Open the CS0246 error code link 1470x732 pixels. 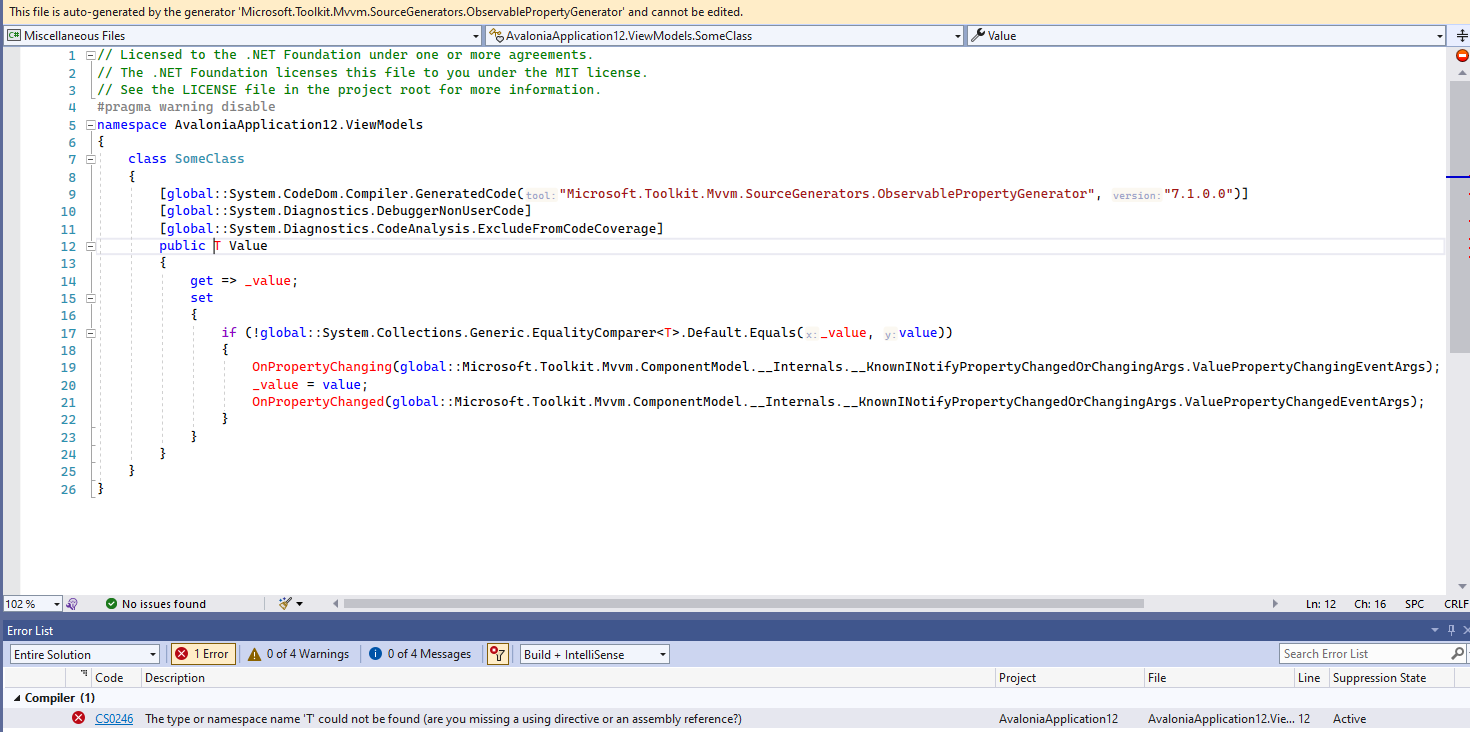(114, 719)
